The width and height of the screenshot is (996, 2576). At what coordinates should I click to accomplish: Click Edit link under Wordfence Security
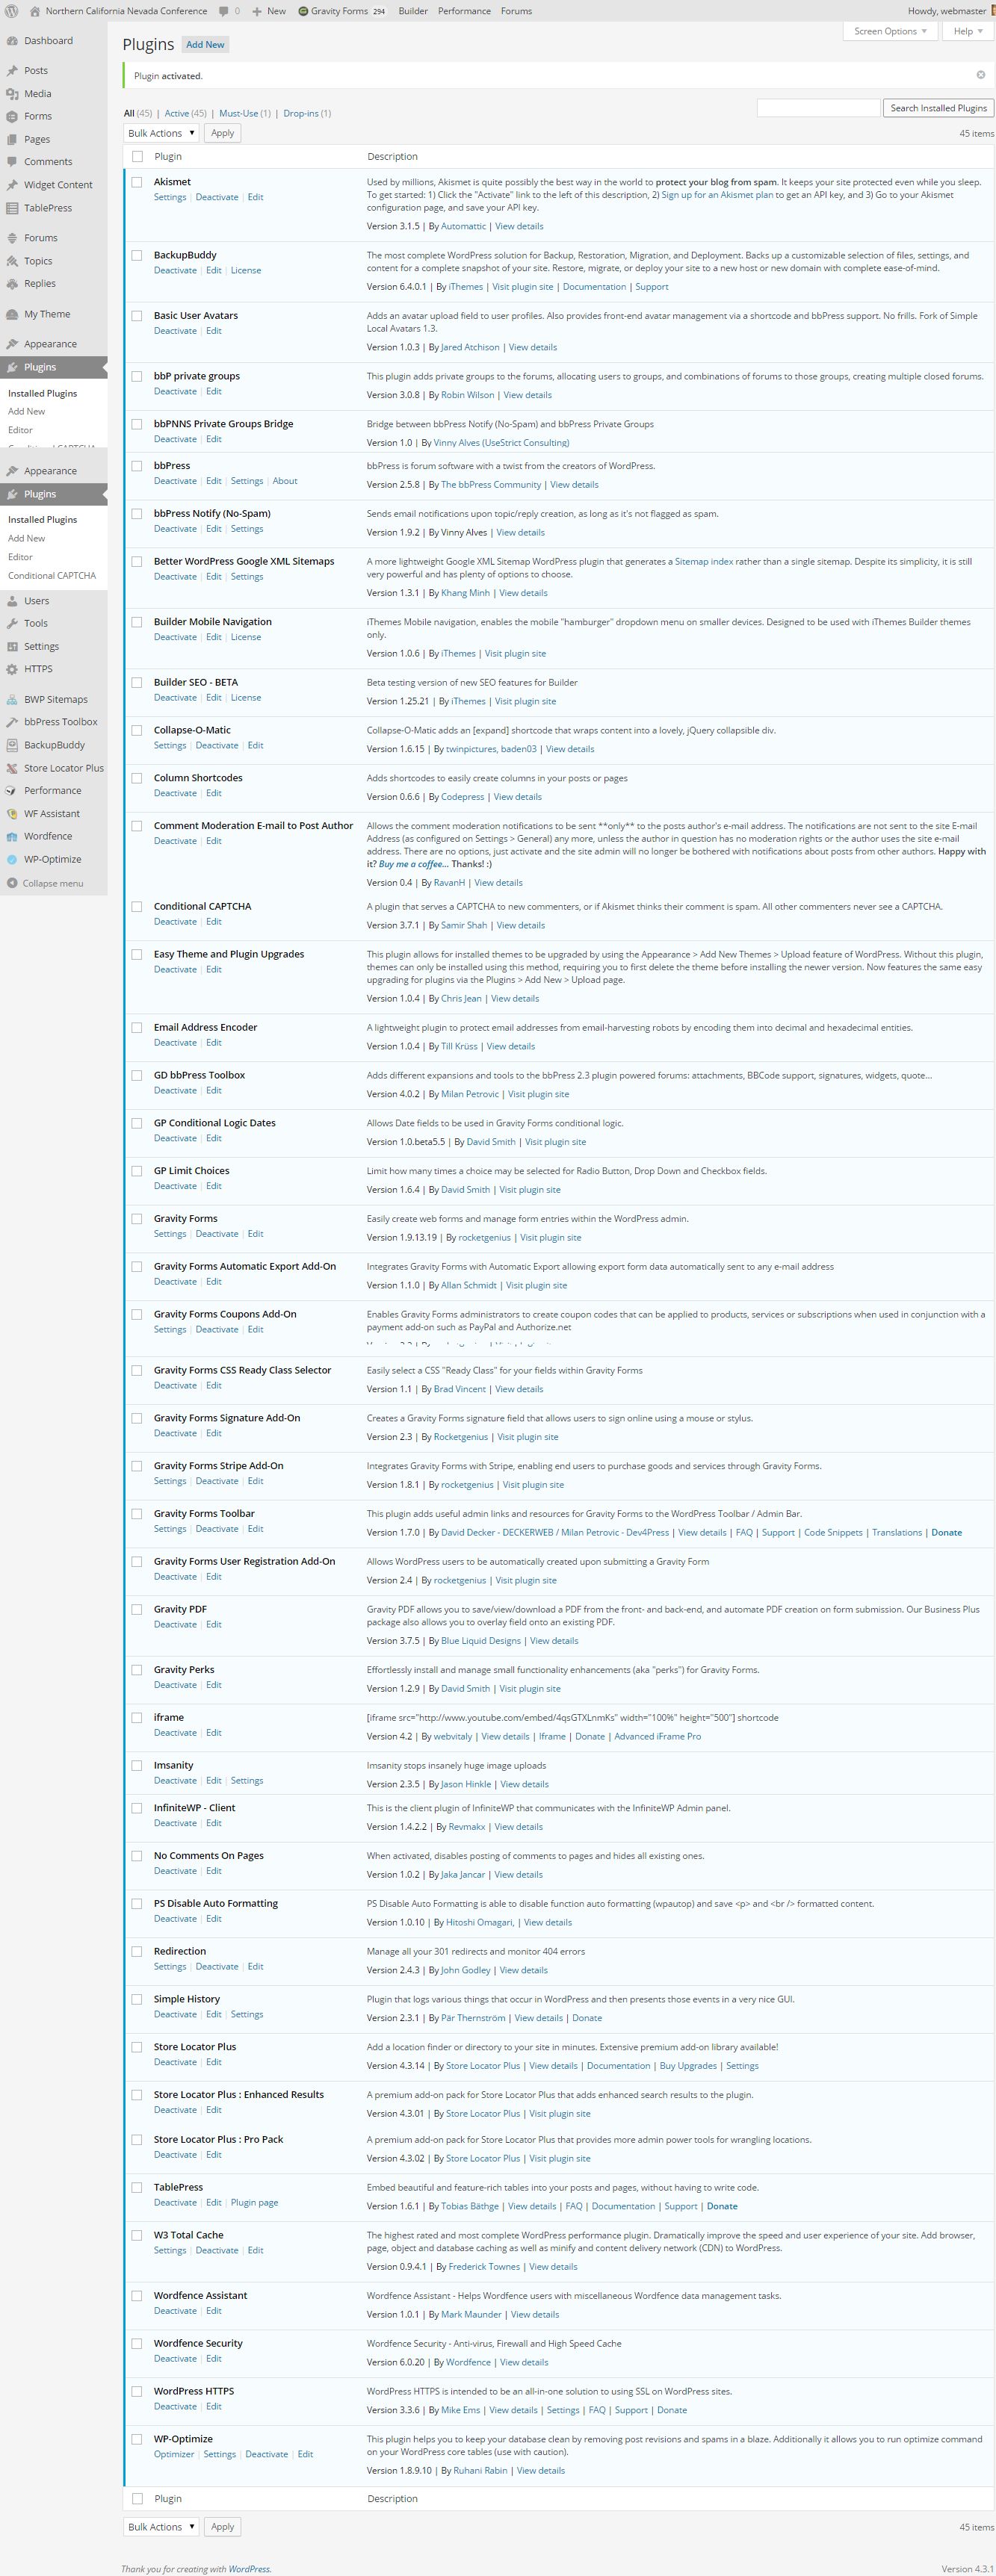click(214, 2358)
